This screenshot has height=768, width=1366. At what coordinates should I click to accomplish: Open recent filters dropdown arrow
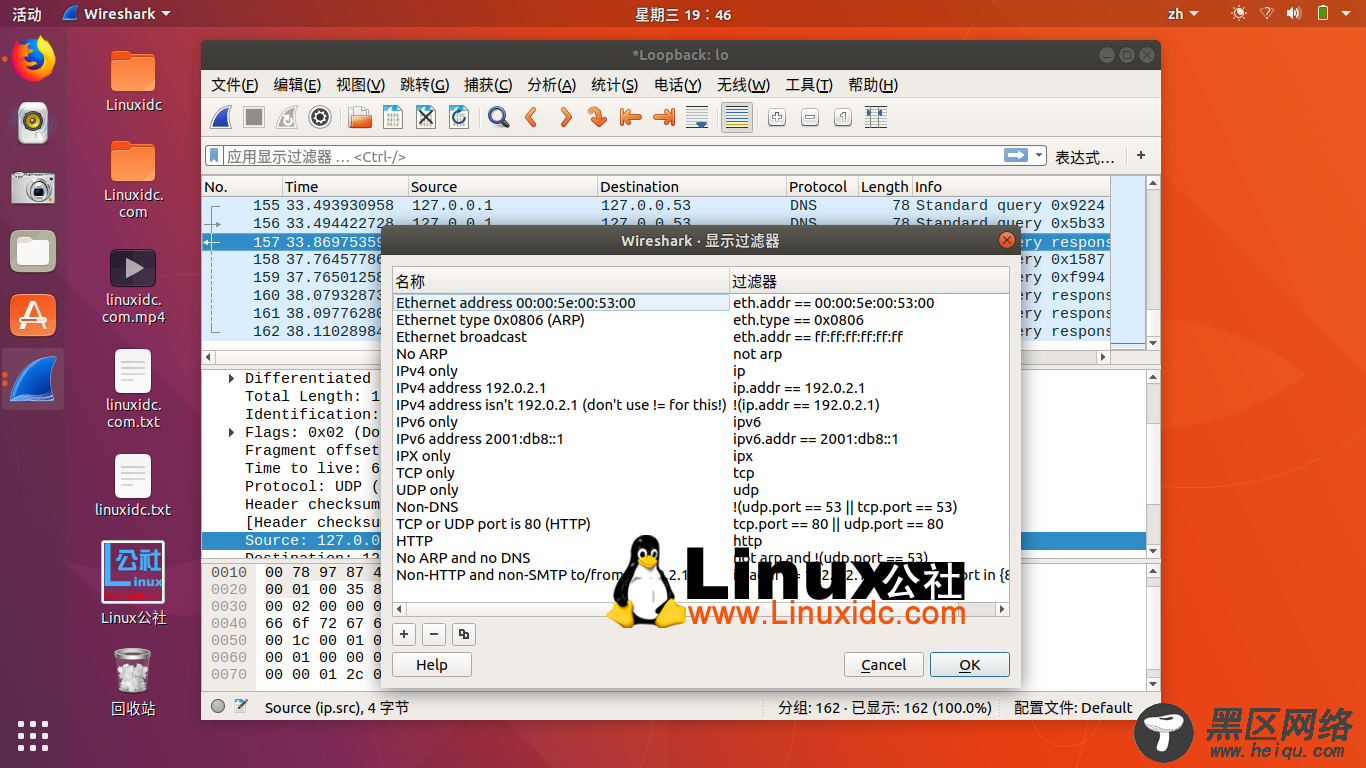(1040, 156)
